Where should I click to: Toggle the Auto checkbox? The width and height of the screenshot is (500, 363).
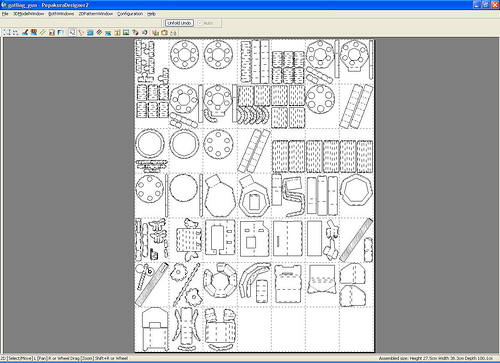[x=200, y=23]
